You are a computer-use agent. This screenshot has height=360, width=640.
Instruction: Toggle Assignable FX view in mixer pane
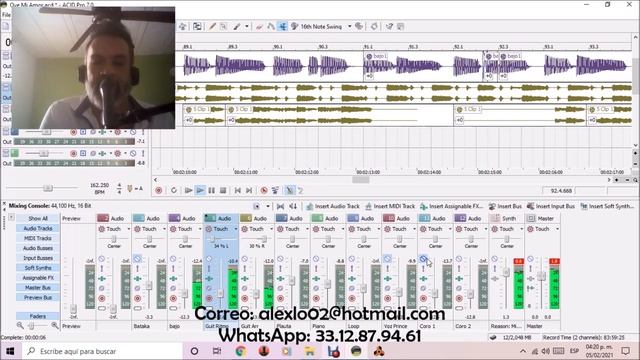(x=38, y=278)
